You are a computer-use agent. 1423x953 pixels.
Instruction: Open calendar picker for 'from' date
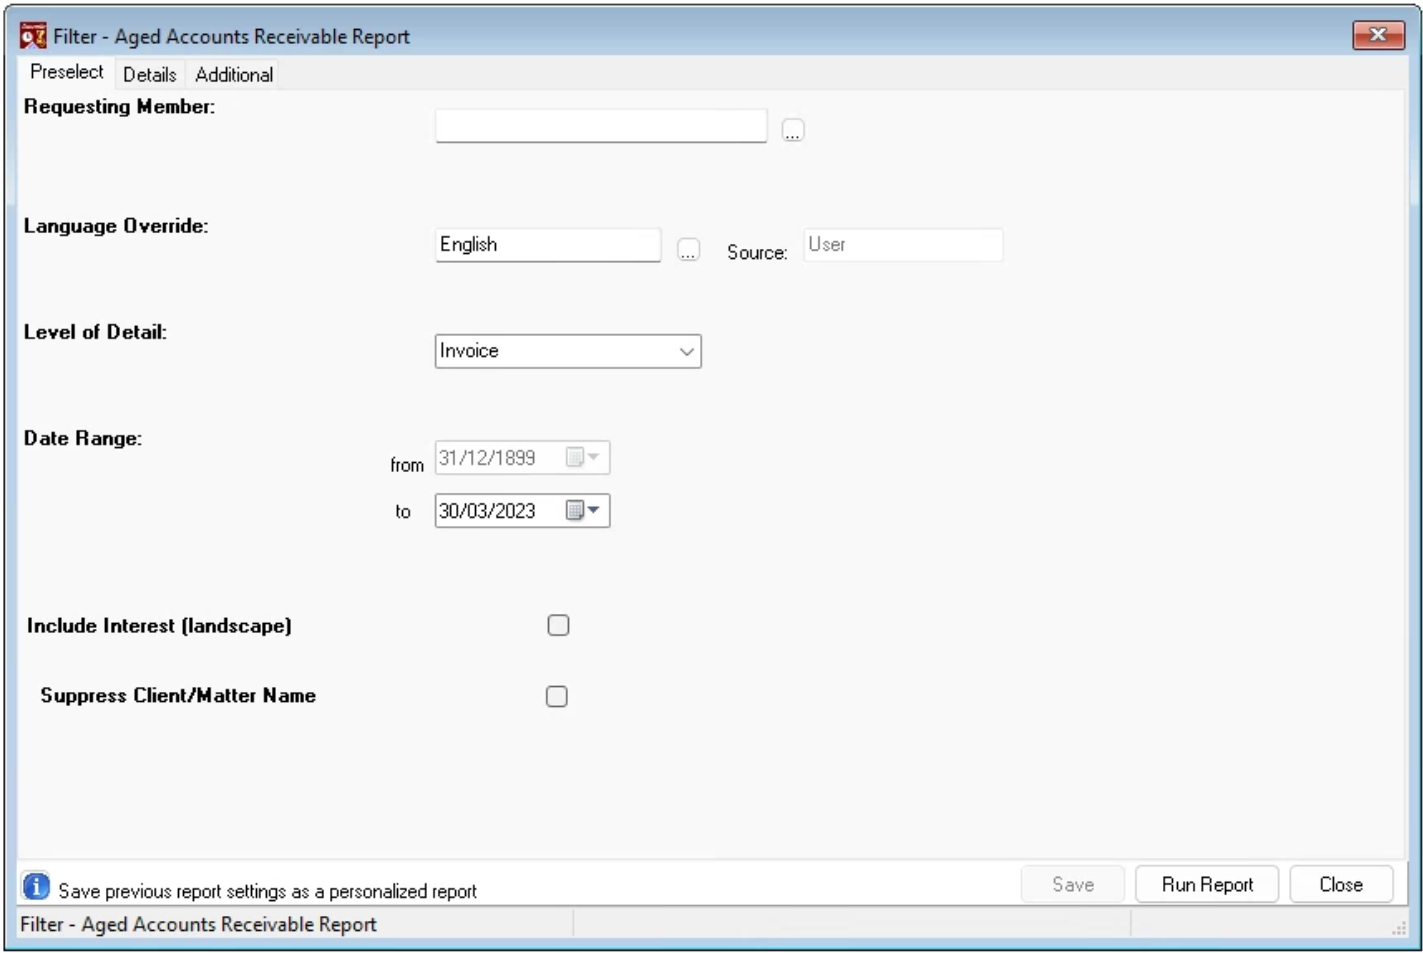tap(583, 457)
